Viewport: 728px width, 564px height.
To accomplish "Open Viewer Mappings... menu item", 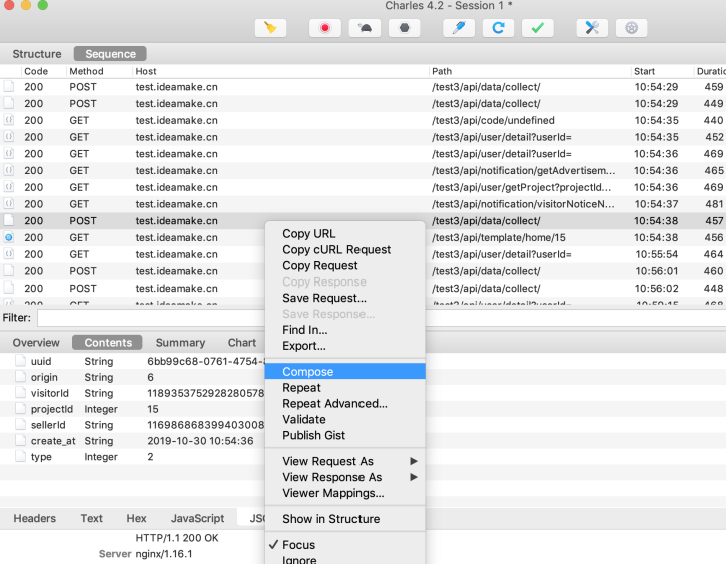I will click(345, 493).
